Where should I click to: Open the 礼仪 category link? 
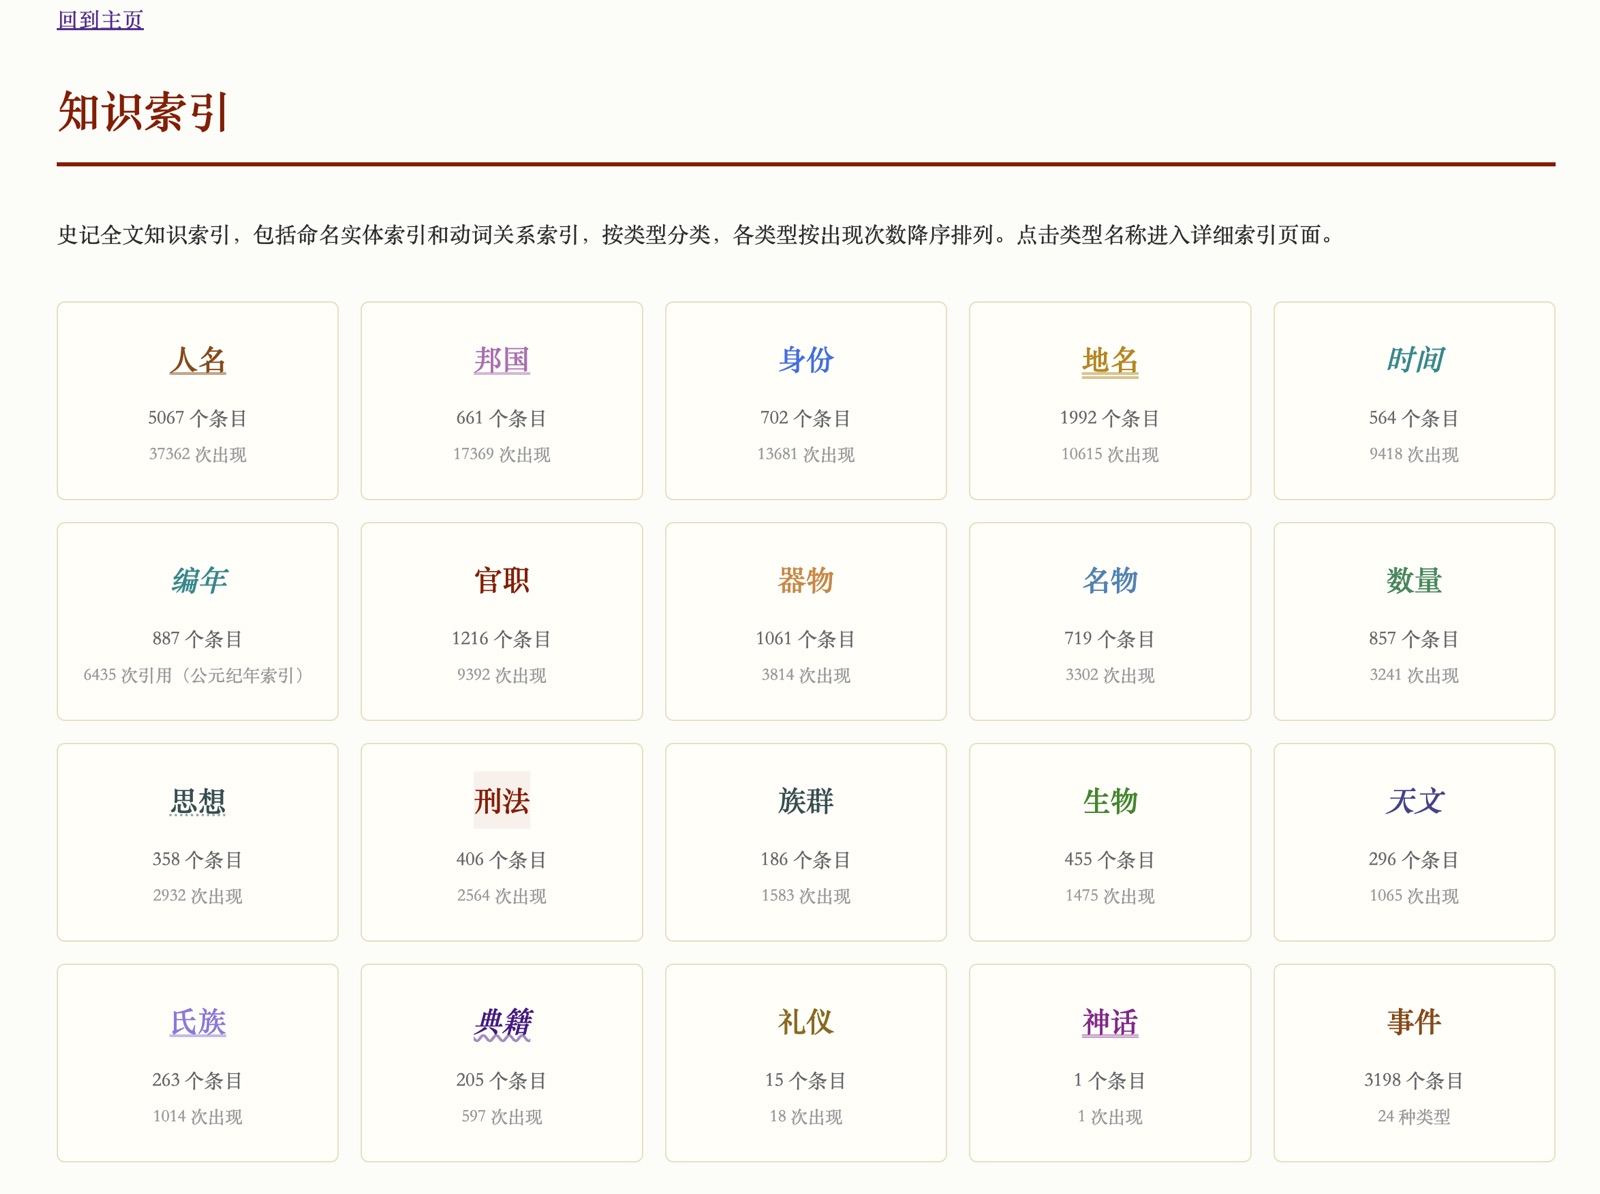point(806,1023)
